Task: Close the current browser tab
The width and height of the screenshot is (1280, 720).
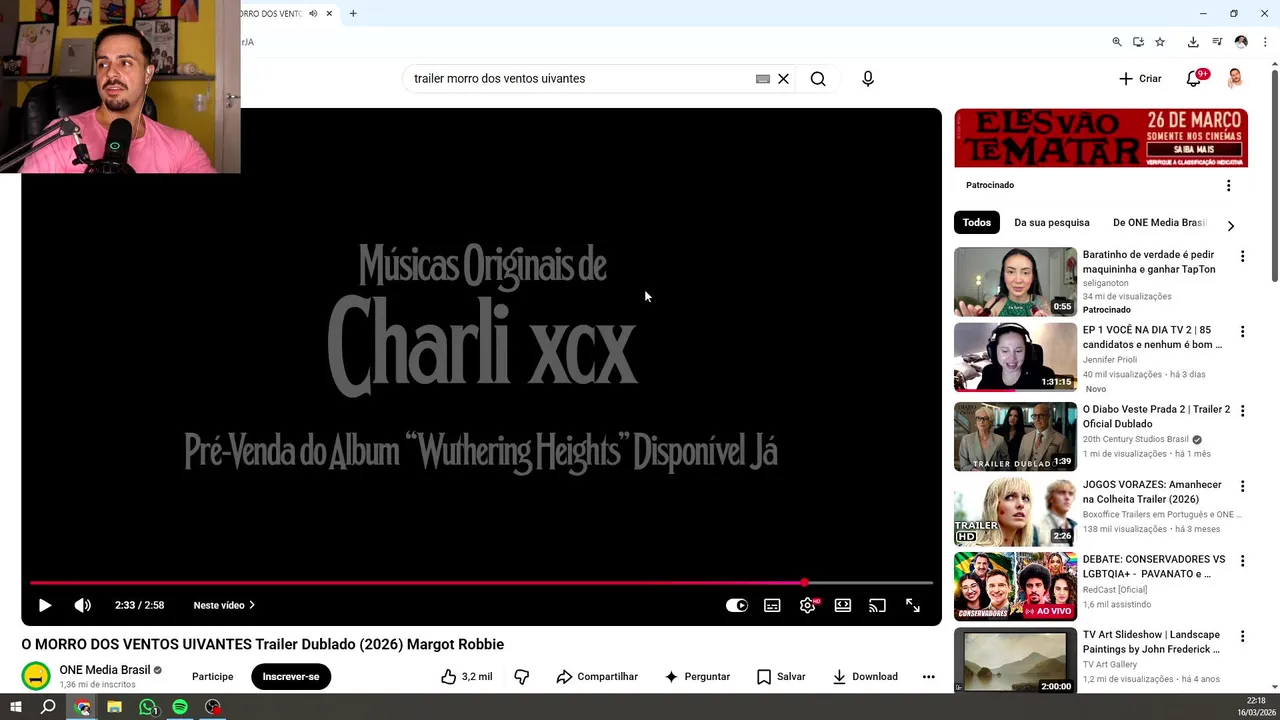Action: coord(329,14)
